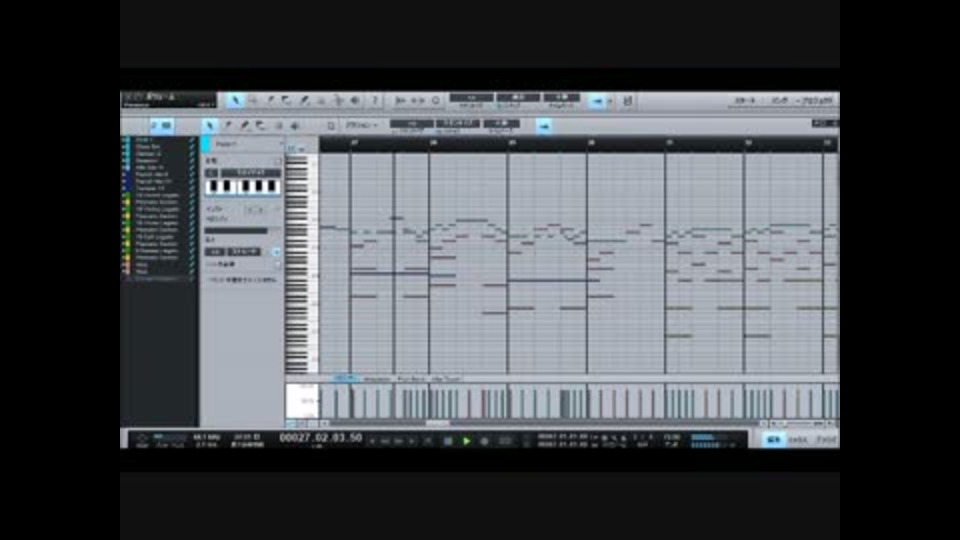Open the track name selector in inspector
This screenshot has width=960, height=540.
(248, 144)
